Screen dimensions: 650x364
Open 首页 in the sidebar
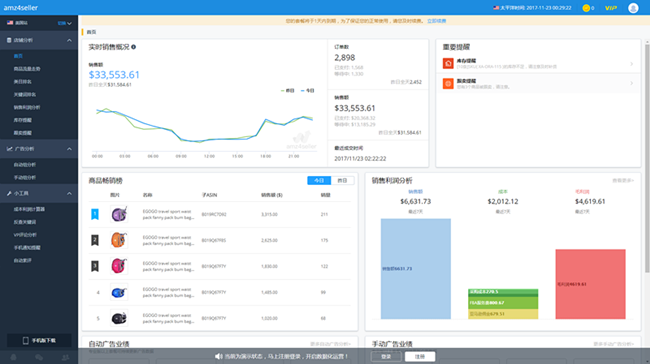[x=18, y=56]
